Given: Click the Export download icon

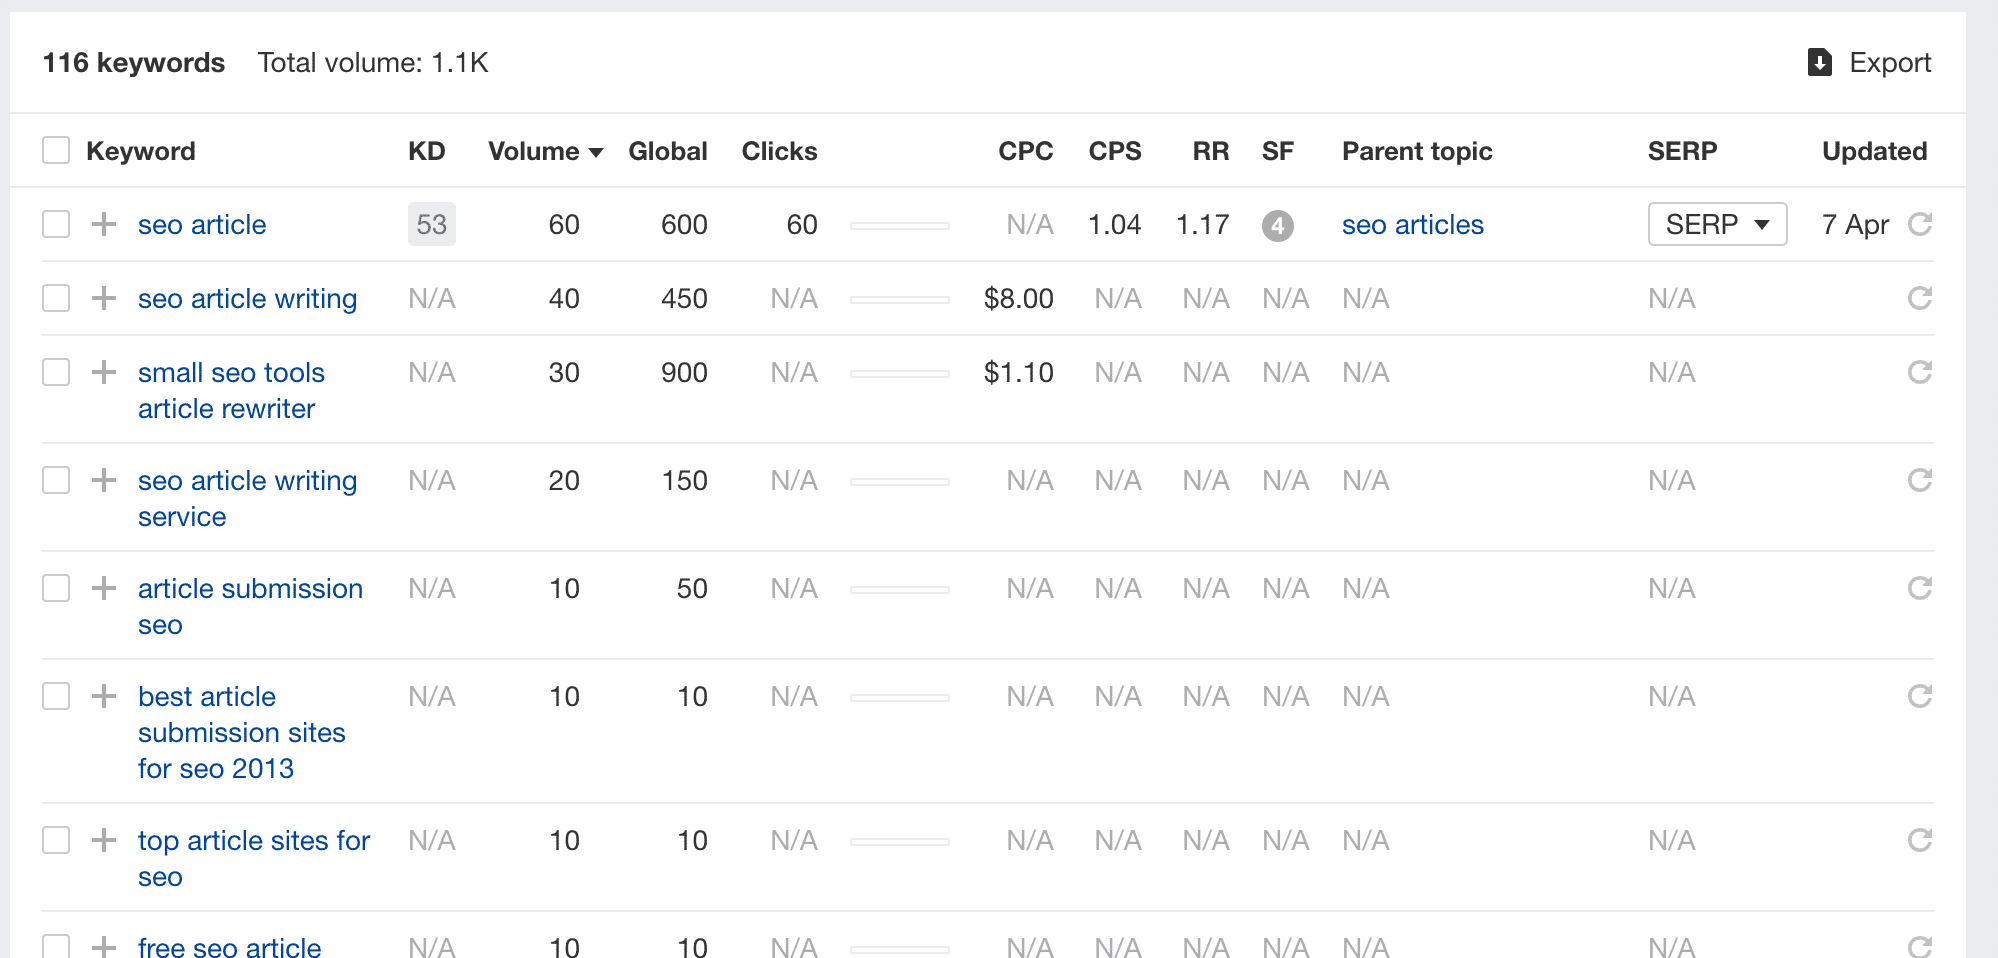Looking at the screenshot, I should pos(1820,63).
